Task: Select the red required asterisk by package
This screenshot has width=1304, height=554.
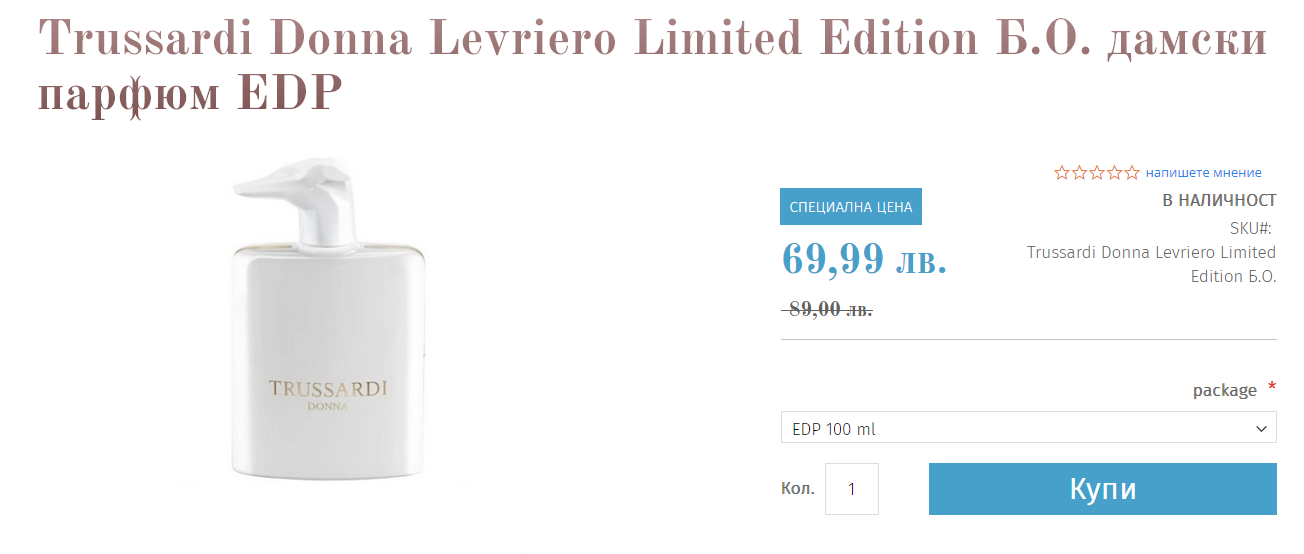Action: pyautogui.click(x=1272, y=387)
